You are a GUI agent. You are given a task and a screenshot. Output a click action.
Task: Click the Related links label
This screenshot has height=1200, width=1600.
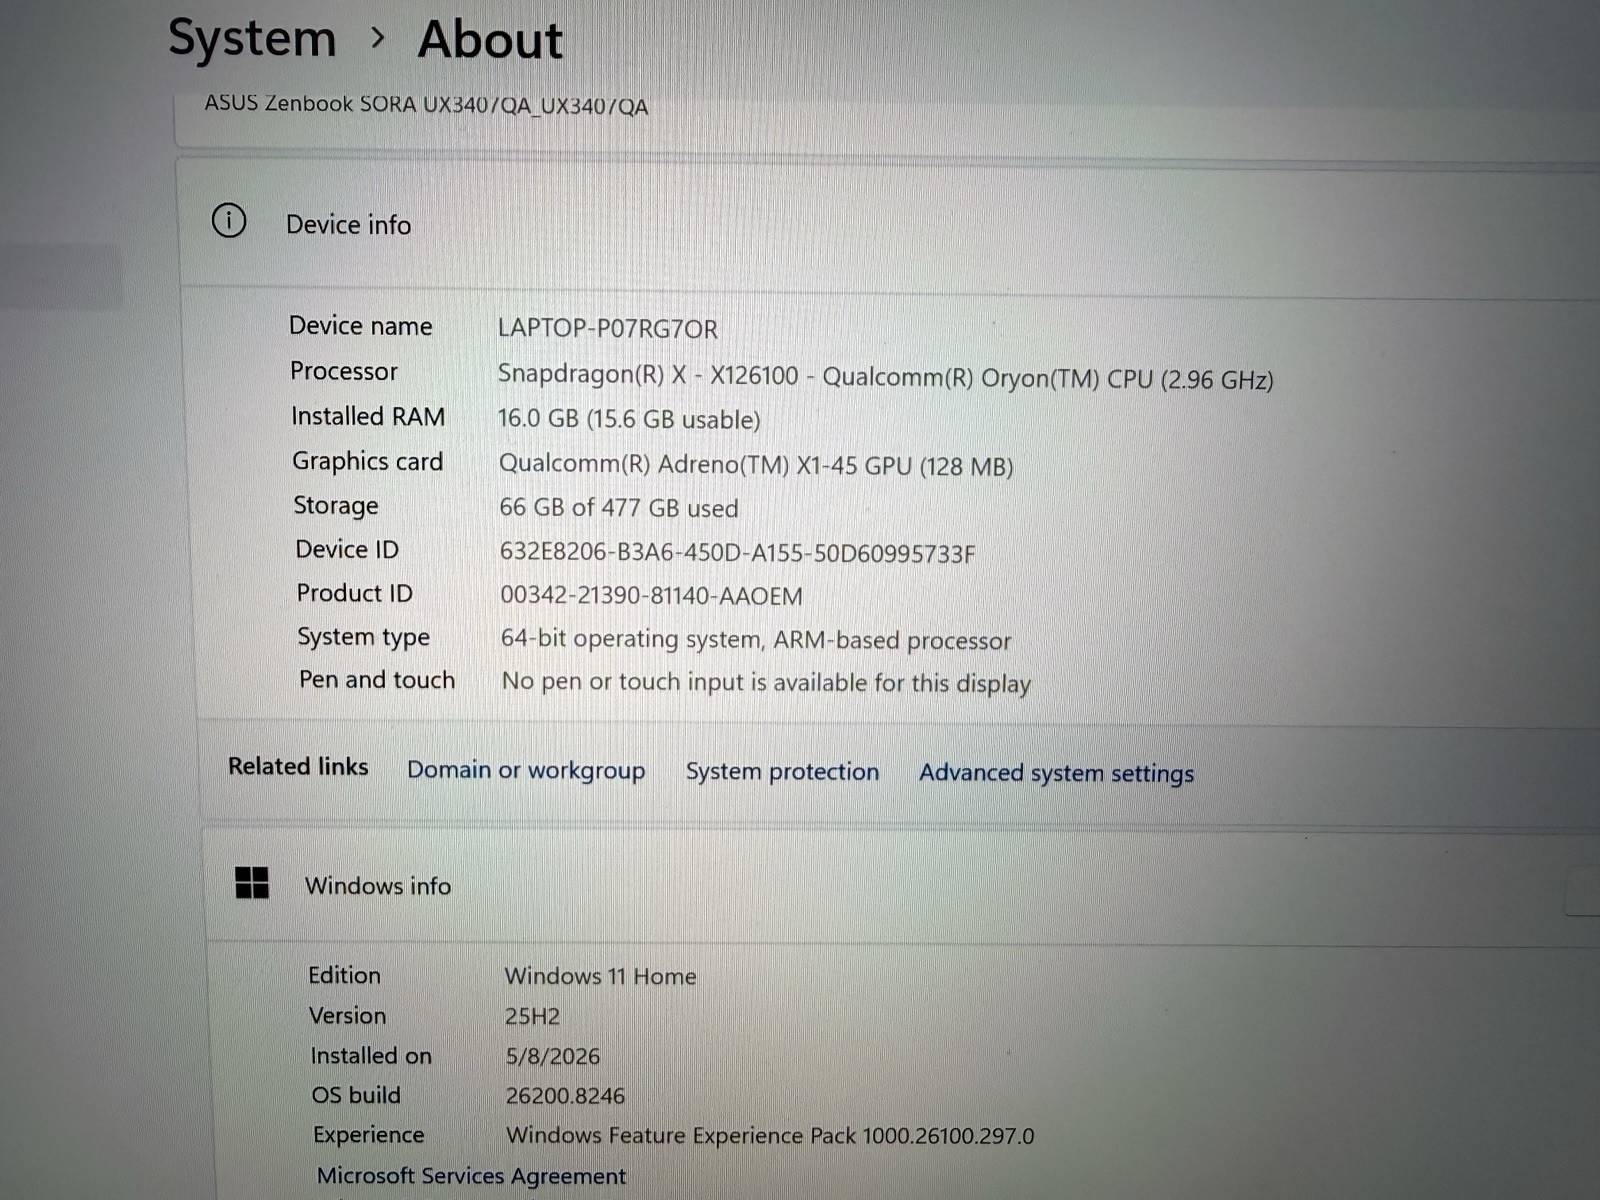(298, 766)
